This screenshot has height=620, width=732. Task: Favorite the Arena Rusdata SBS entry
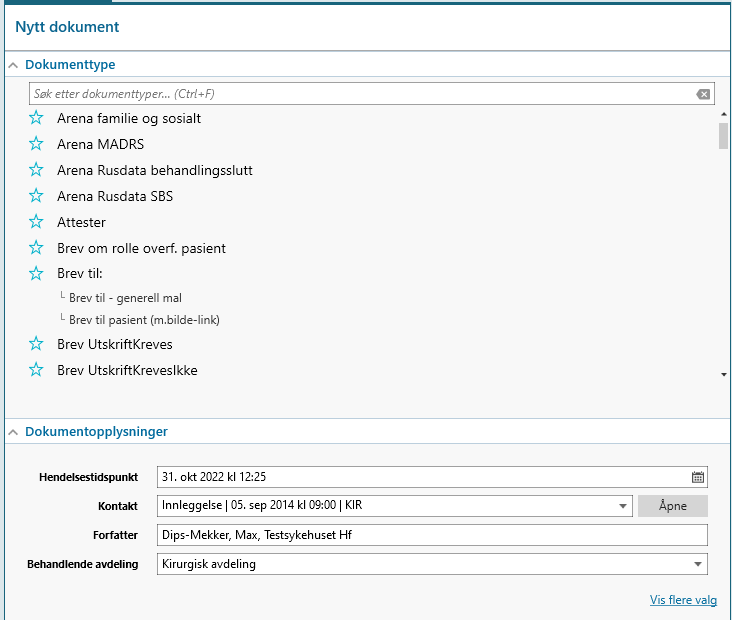tap(37, 196)
